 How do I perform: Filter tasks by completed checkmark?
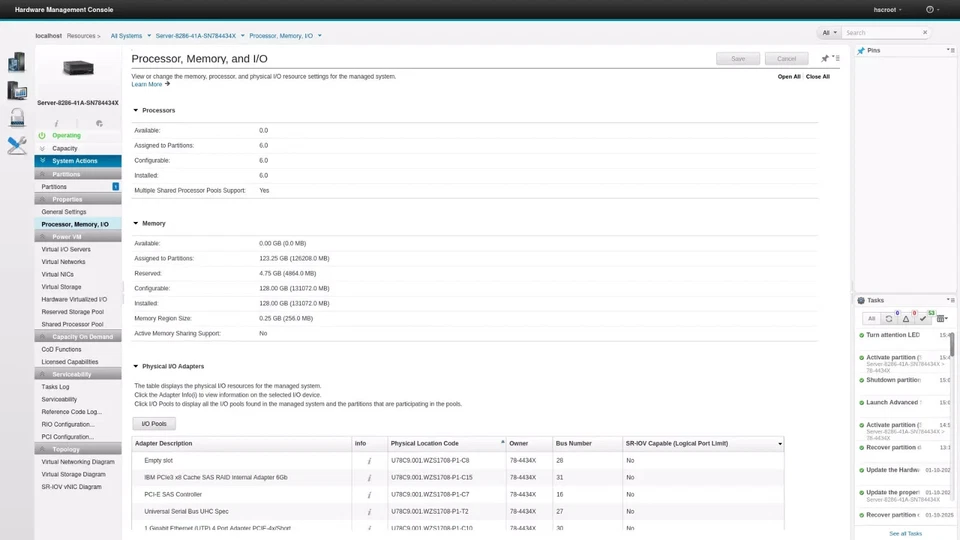point(924,318)
